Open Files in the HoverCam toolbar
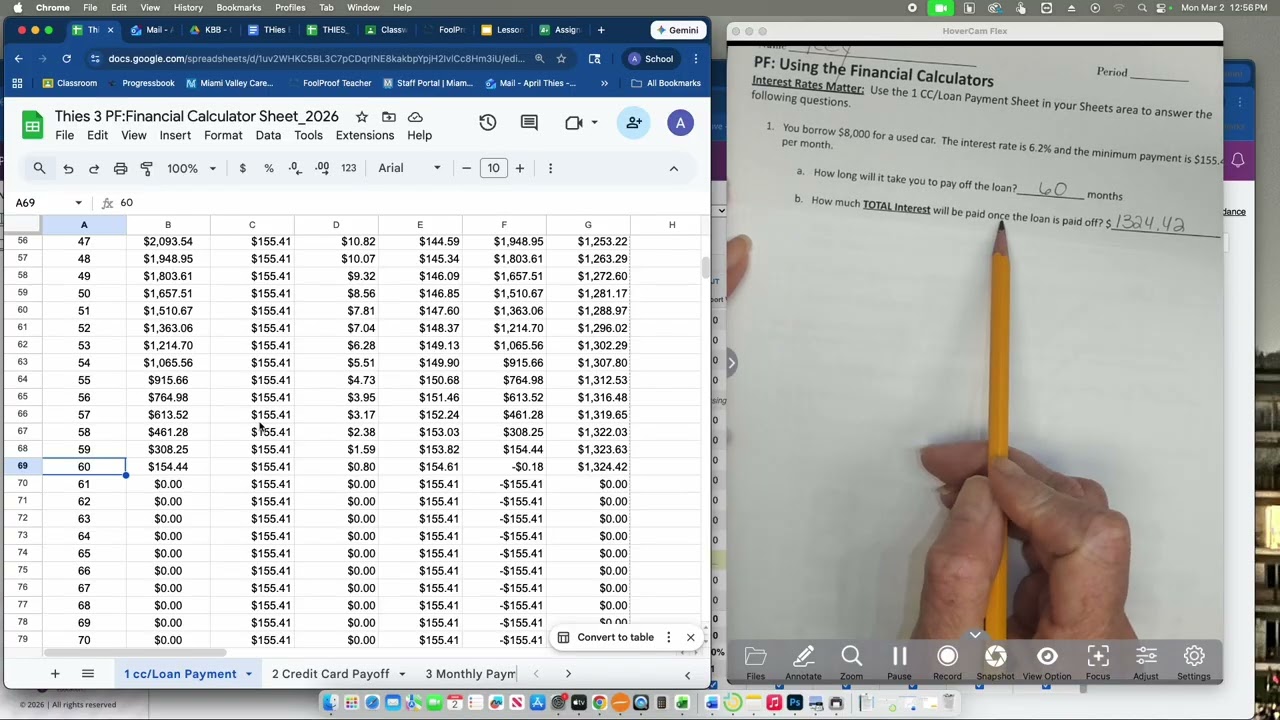Screen dimensions: 1280x720 pyautogui.click(x=755, y=662)
